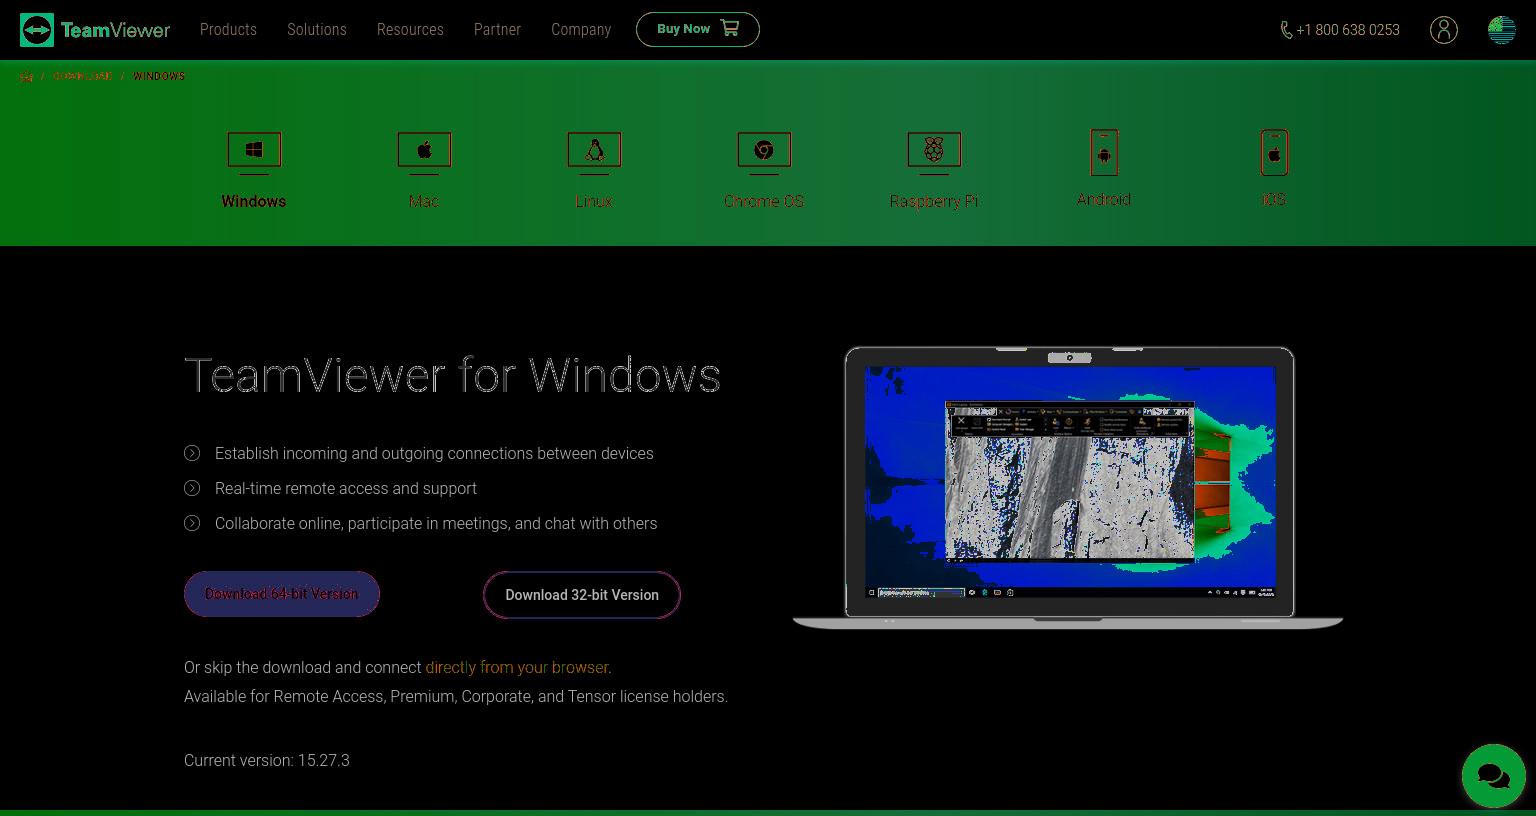Screen dimensions: 1536x816
Task: Click Download 32-bit Version button
Action: pos(582,595)
